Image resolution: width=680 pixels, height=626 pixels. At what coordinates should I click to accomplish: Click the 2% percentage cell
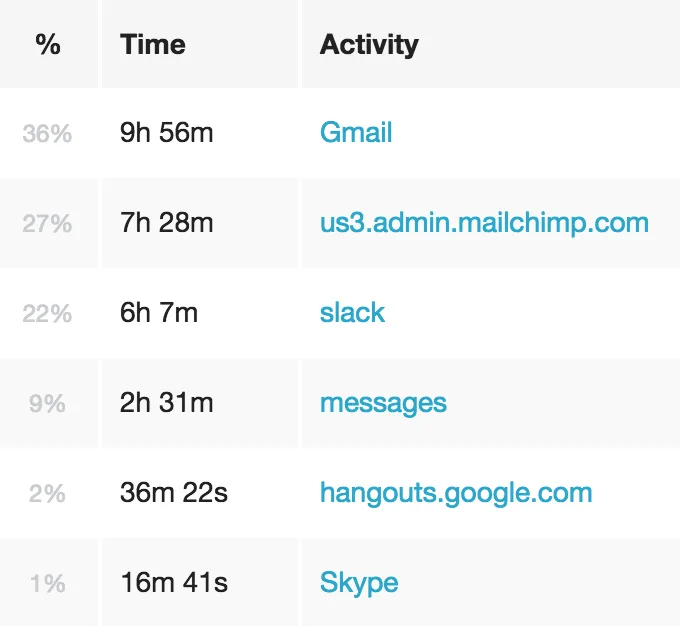(48, 494)
